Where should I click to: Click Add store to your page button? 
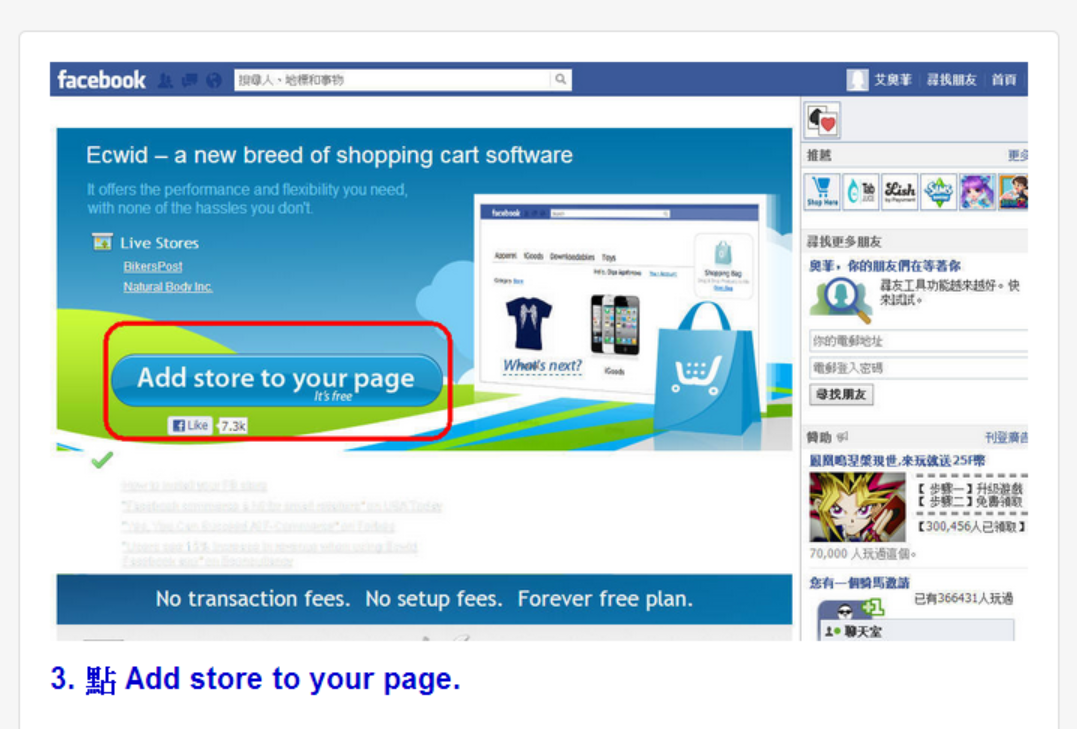click(276, 380)
